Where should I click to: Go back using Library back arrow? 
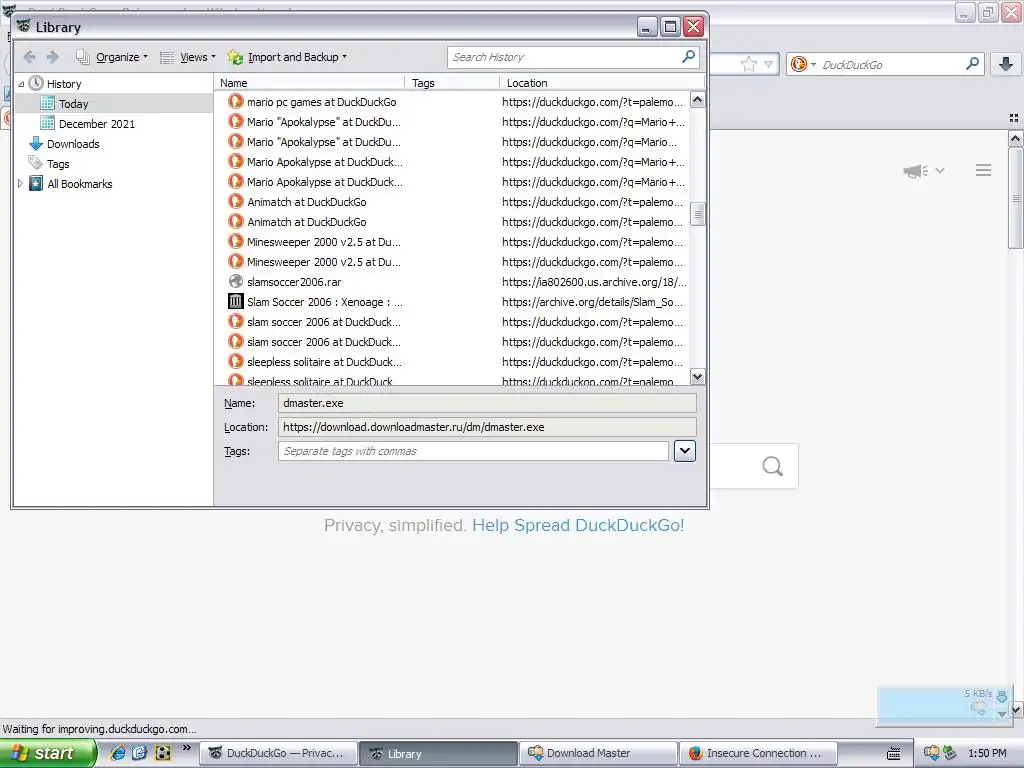[x=29, y=57]
